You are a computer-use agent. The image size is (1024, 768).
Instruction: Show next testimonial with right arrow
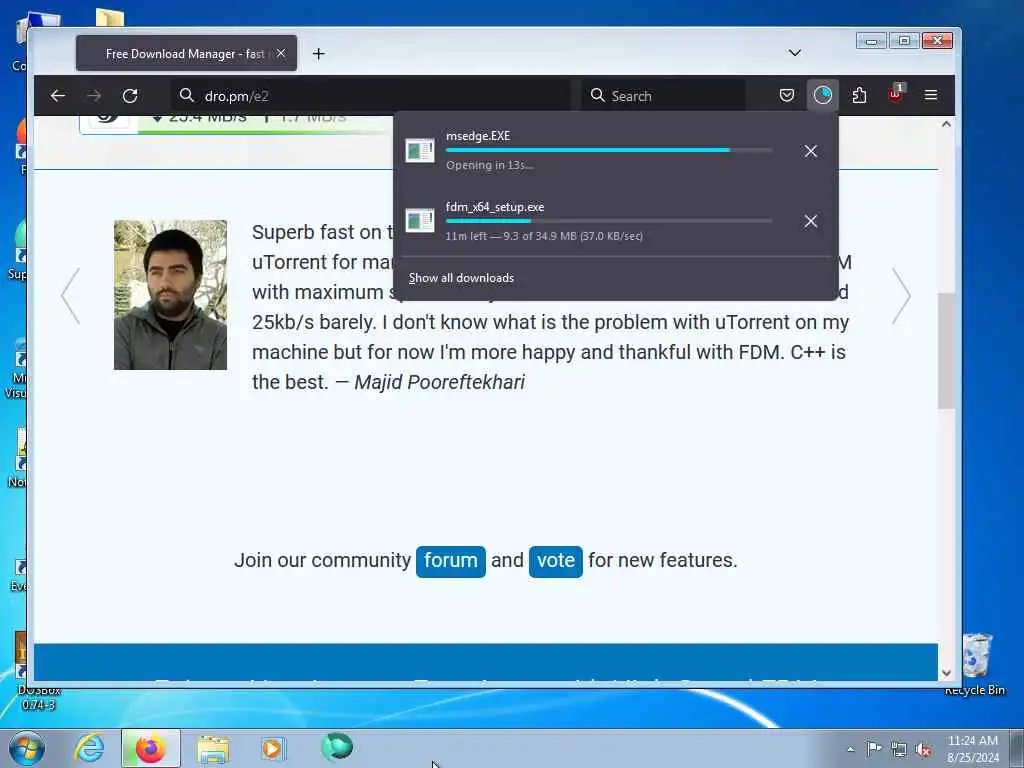901,295
